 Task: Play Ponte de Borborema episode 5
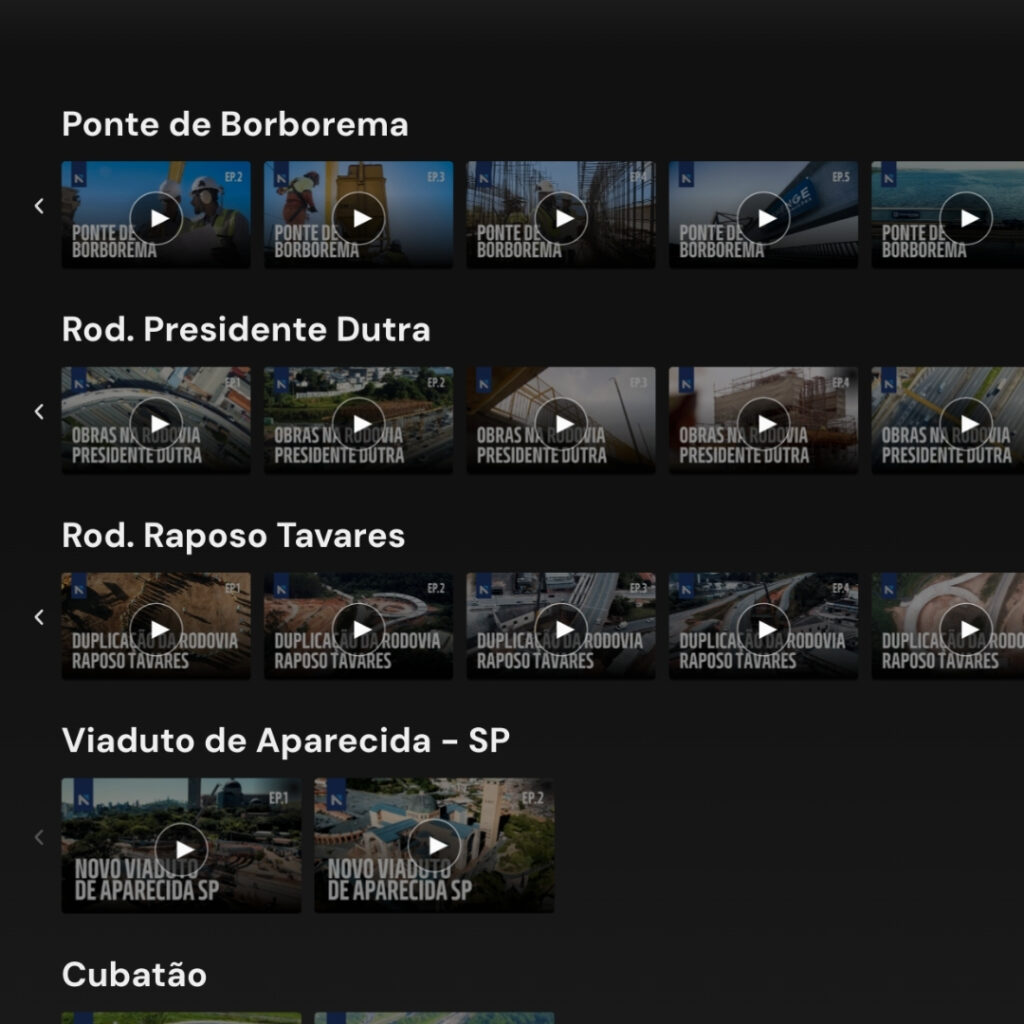pos(764,218)
